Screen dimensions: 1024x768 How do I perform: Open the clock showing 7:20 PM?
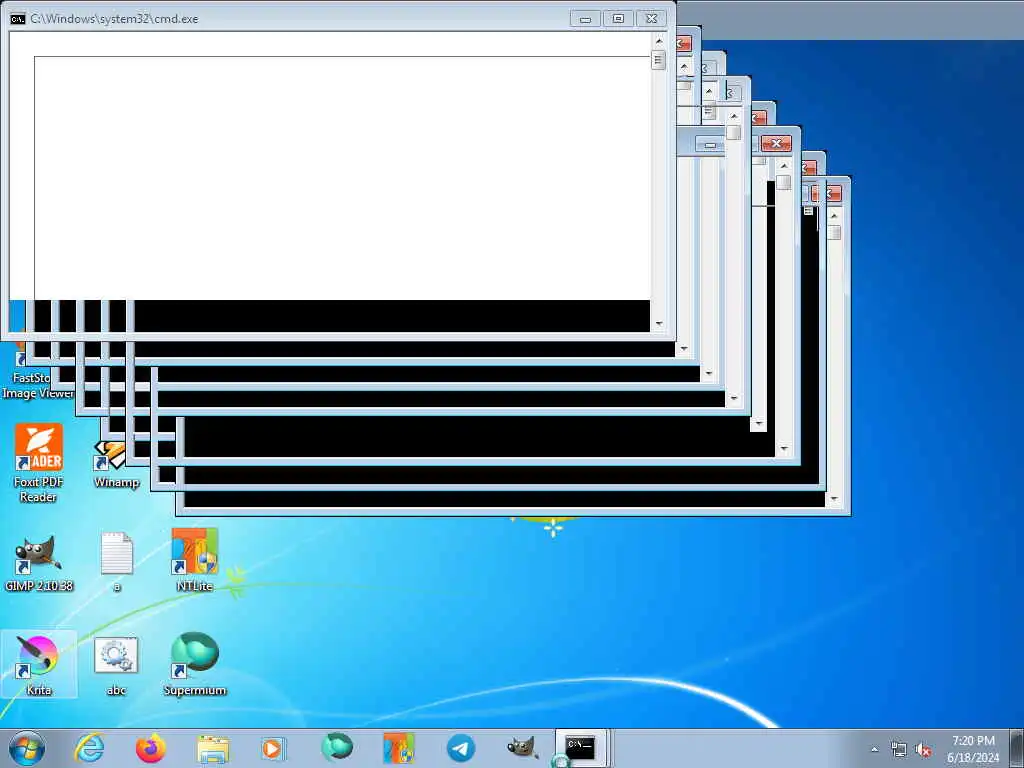(973, 748)
